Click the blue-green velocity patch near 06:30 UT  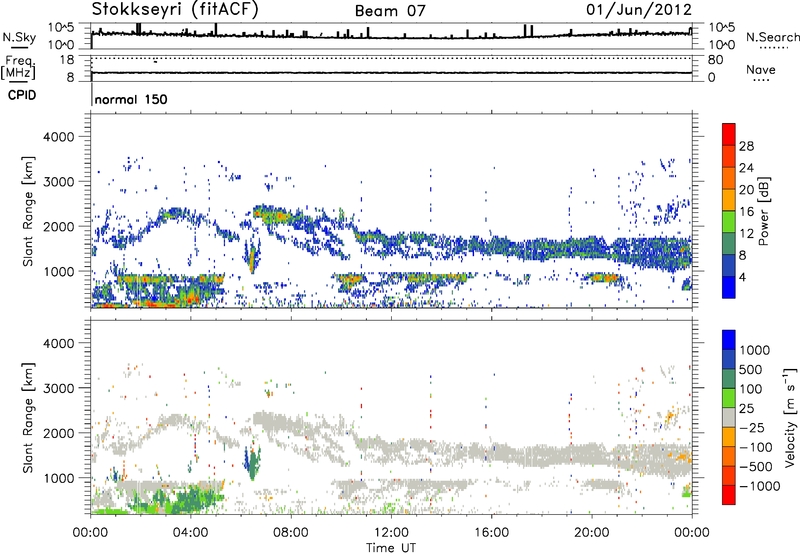click(x=252, y=463)
